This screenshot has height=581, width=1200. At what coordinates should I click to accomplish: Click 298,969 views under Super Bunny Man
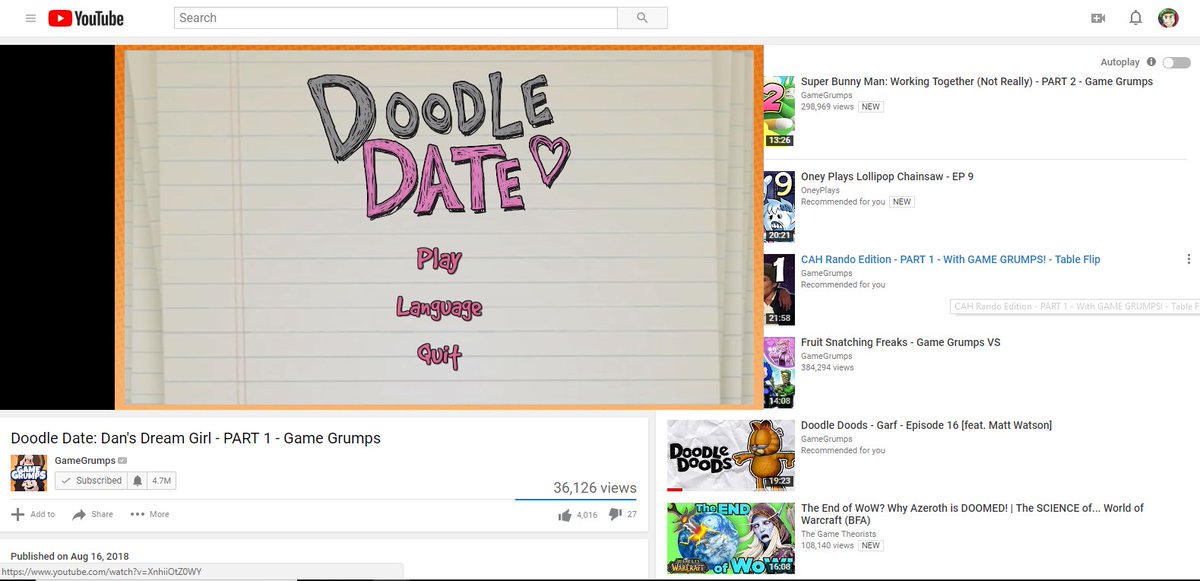[x=827, y=106]
